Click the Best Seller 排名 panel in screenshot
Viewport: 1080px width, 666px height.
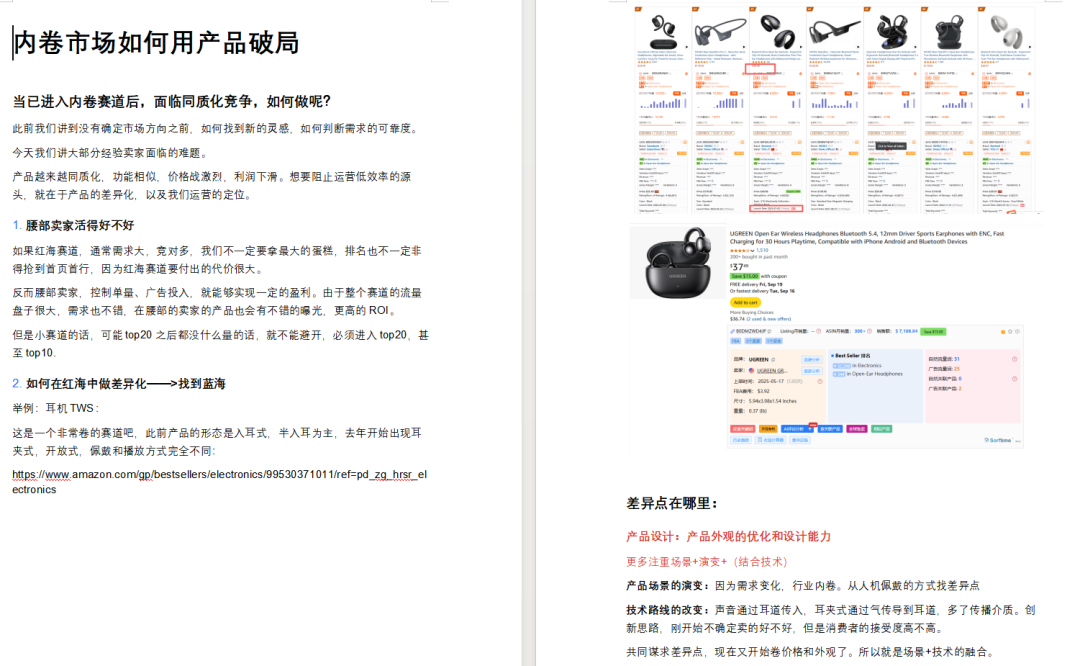[875, 386]
